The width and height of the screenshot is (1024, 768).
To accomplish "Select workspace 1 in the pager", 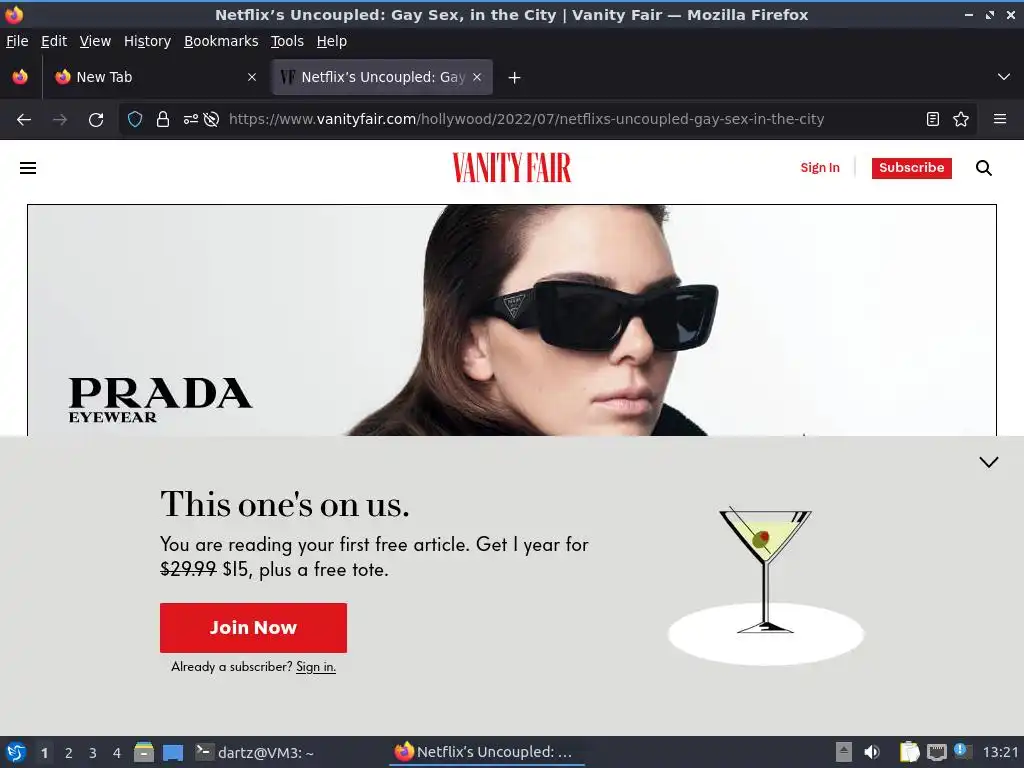I will coord(44,753).
